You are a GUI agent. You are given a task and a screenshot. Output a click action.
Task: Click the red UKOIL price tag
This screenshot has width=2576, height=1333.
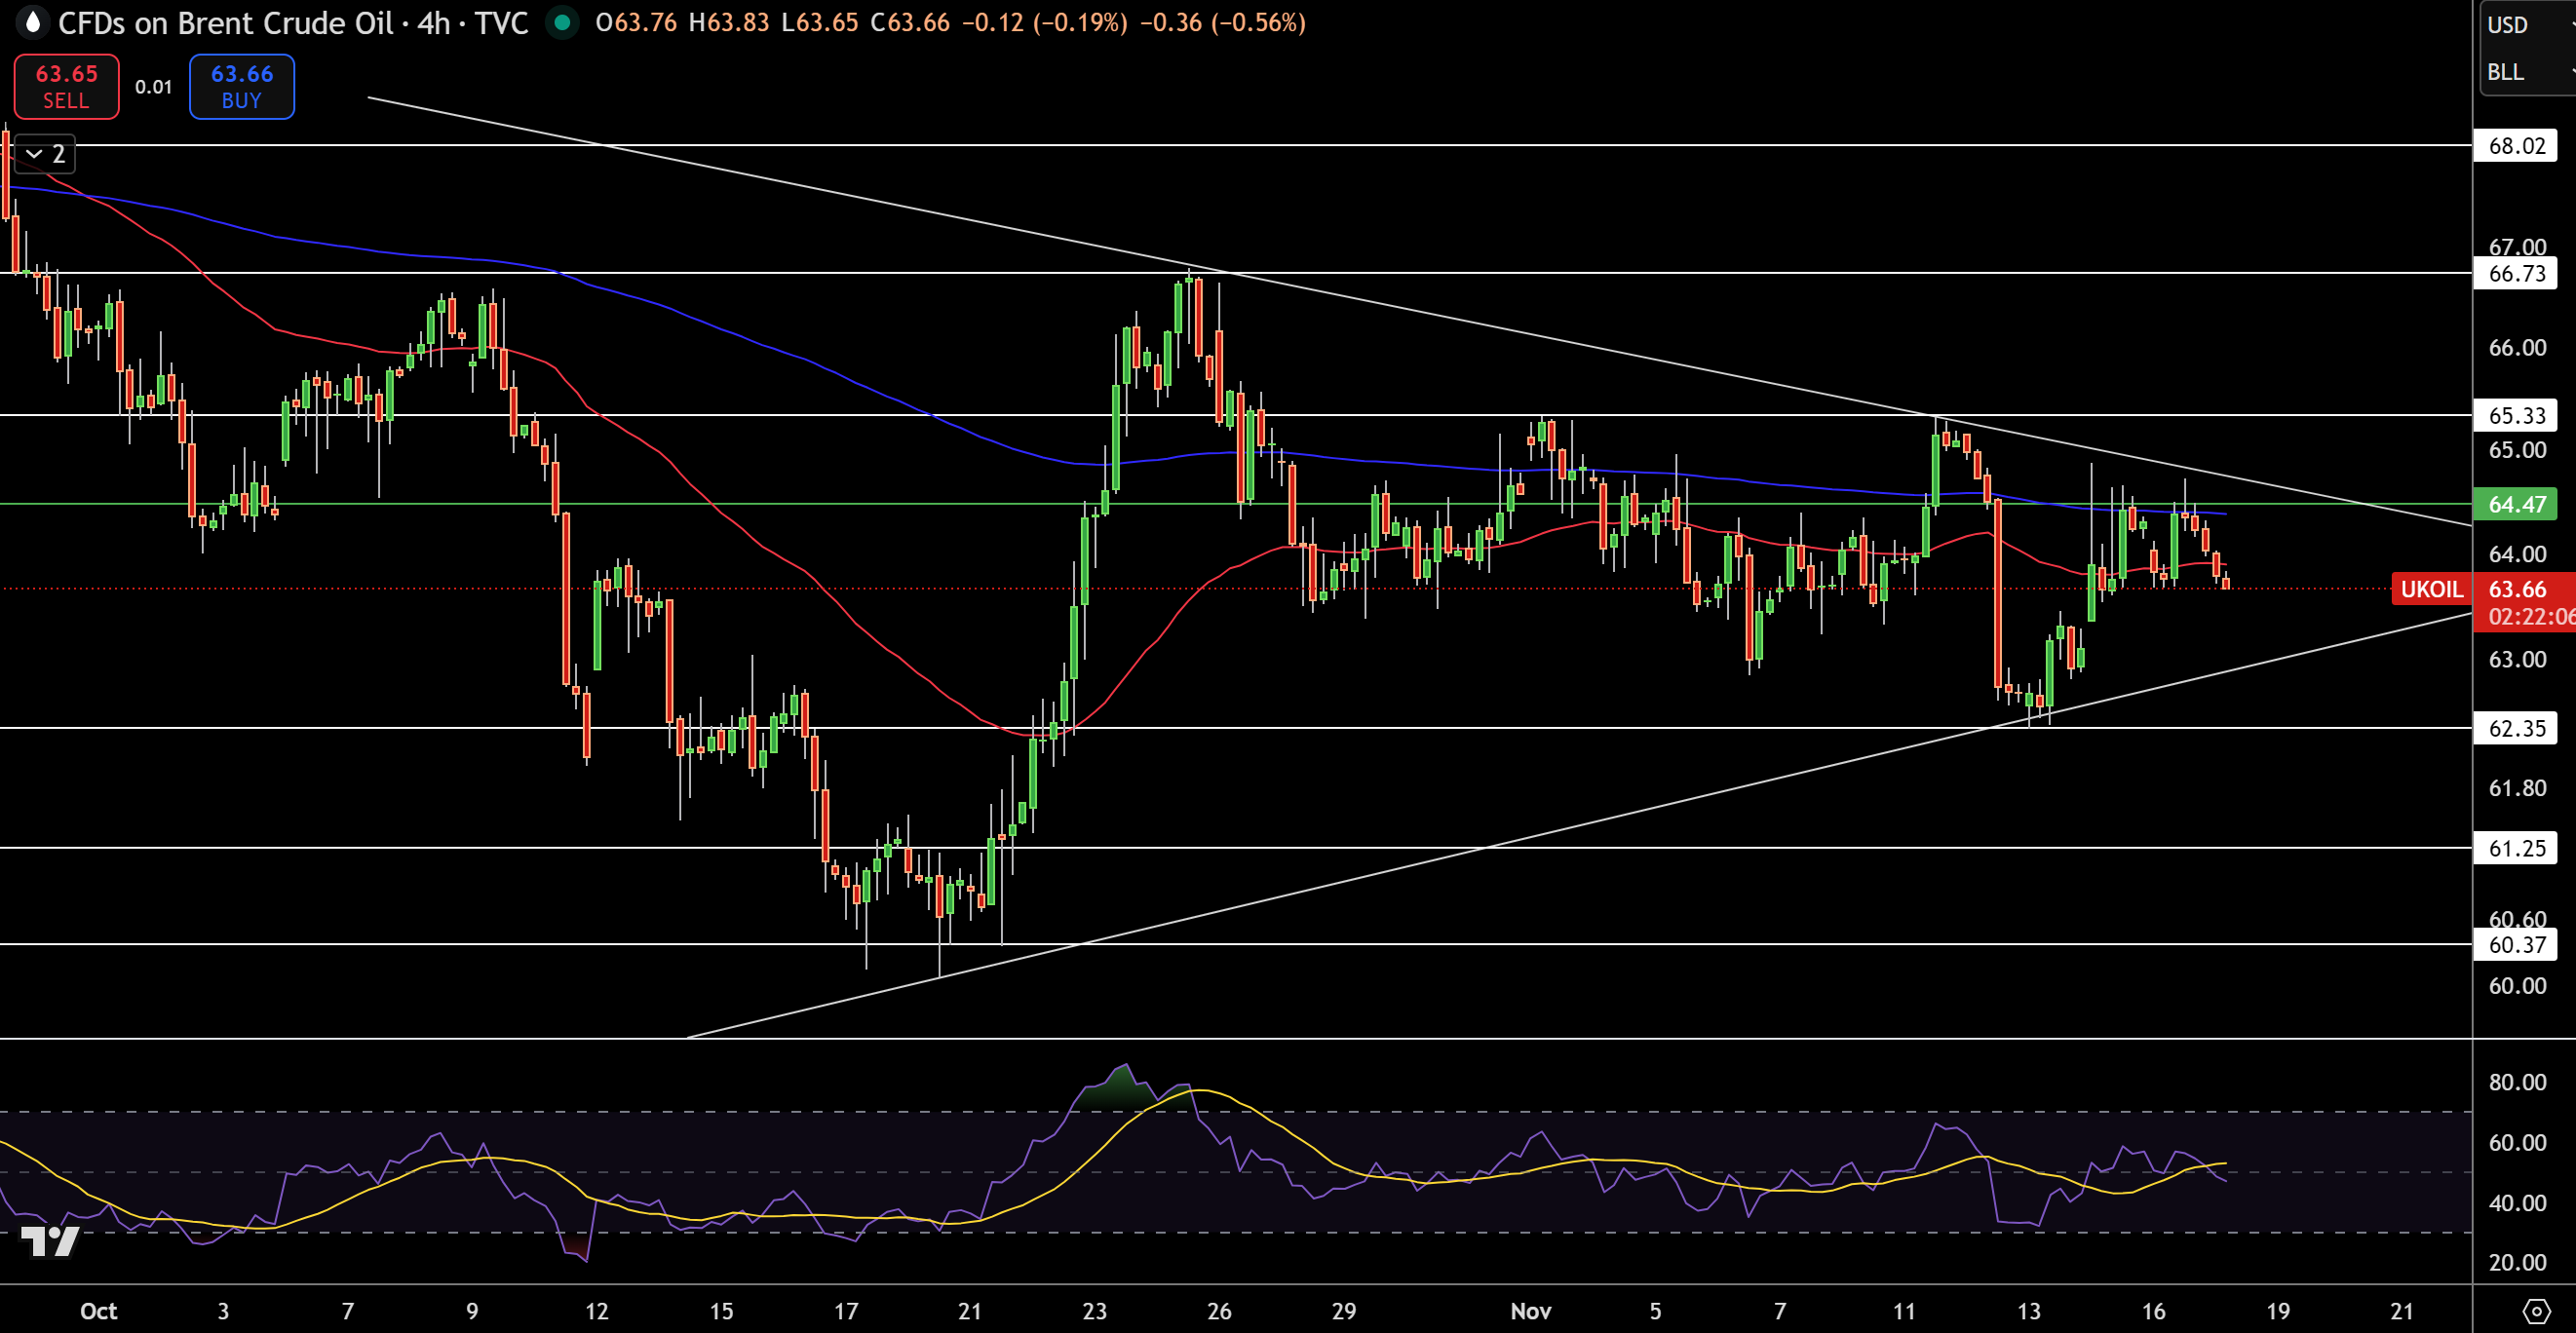tap(2431, 589)
